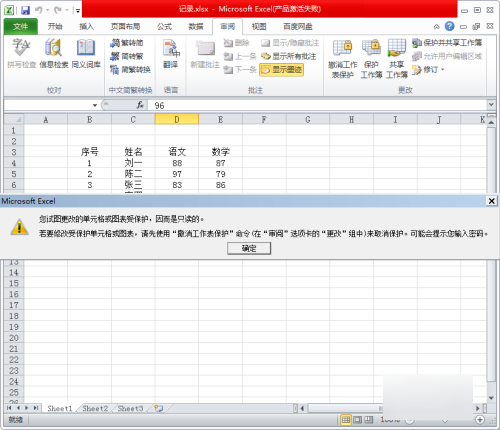Click Delete comment (删除) icon
500x430 pixels.
pos(236,43)
